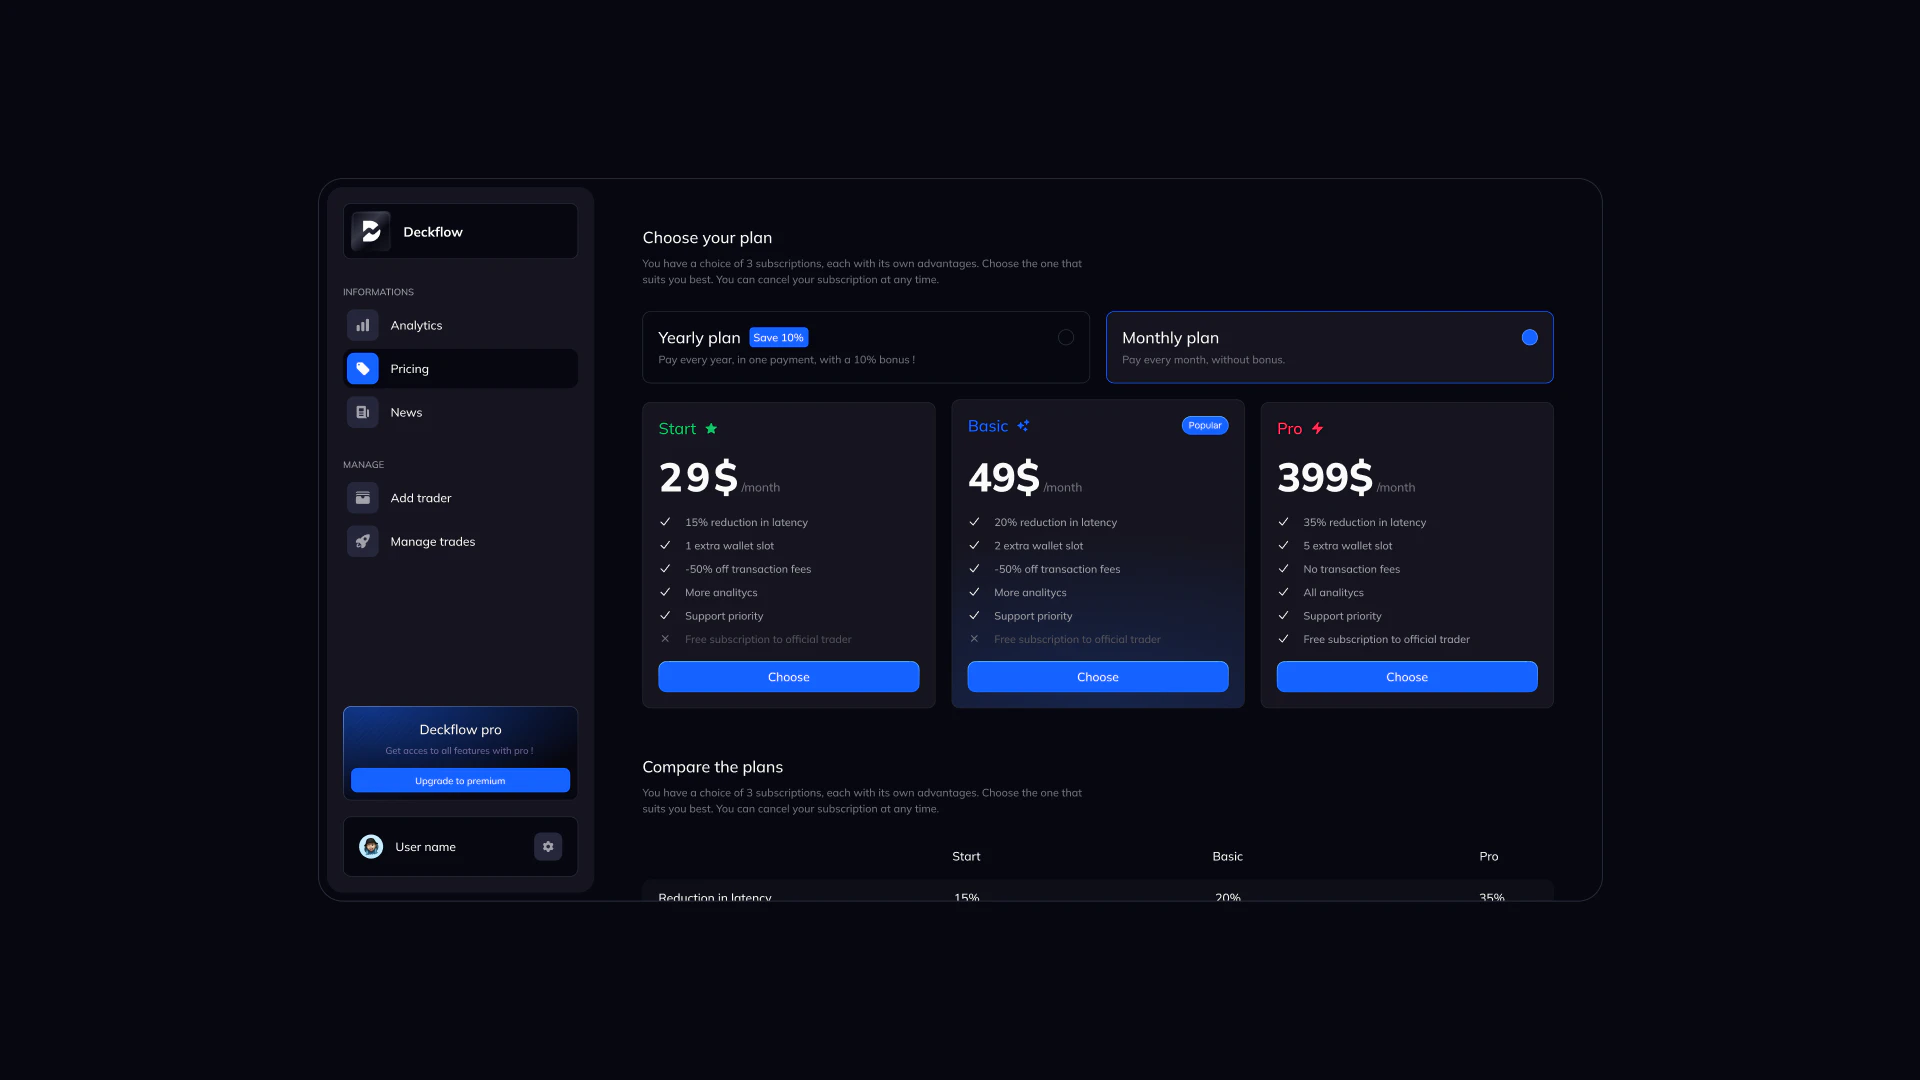Click the Deckflow logo icon
Screen dimensions: 1920x1080
coord(370,231)
